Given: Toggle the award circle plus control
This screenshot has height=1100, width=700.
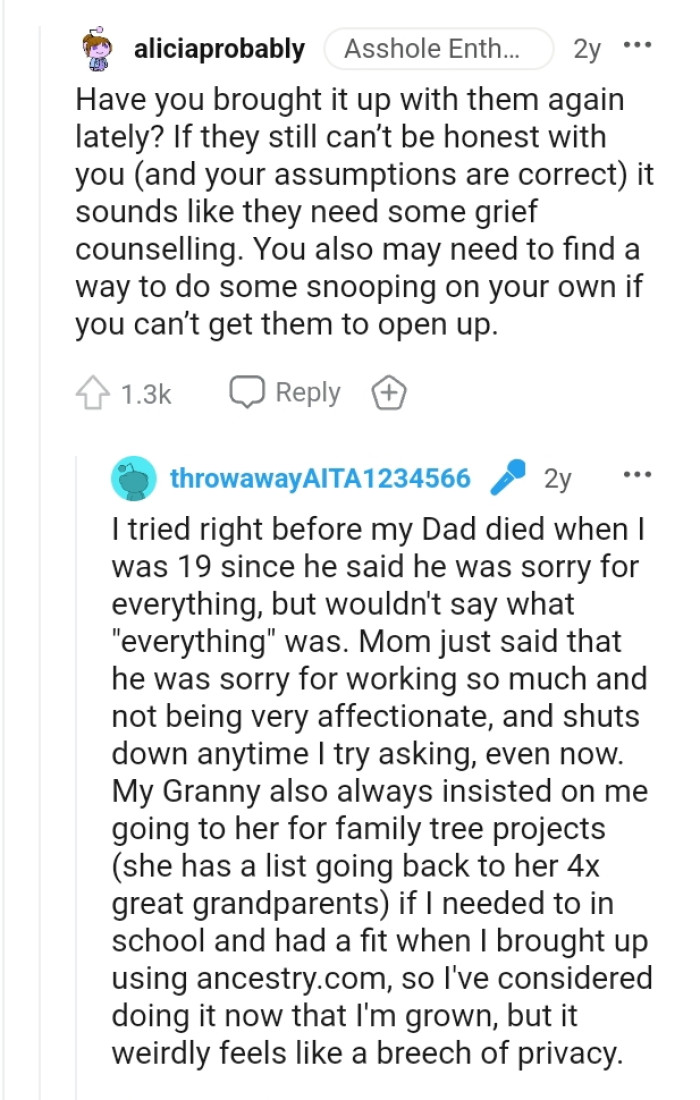Looking at the screenshot, I should (x=388, y=393).
